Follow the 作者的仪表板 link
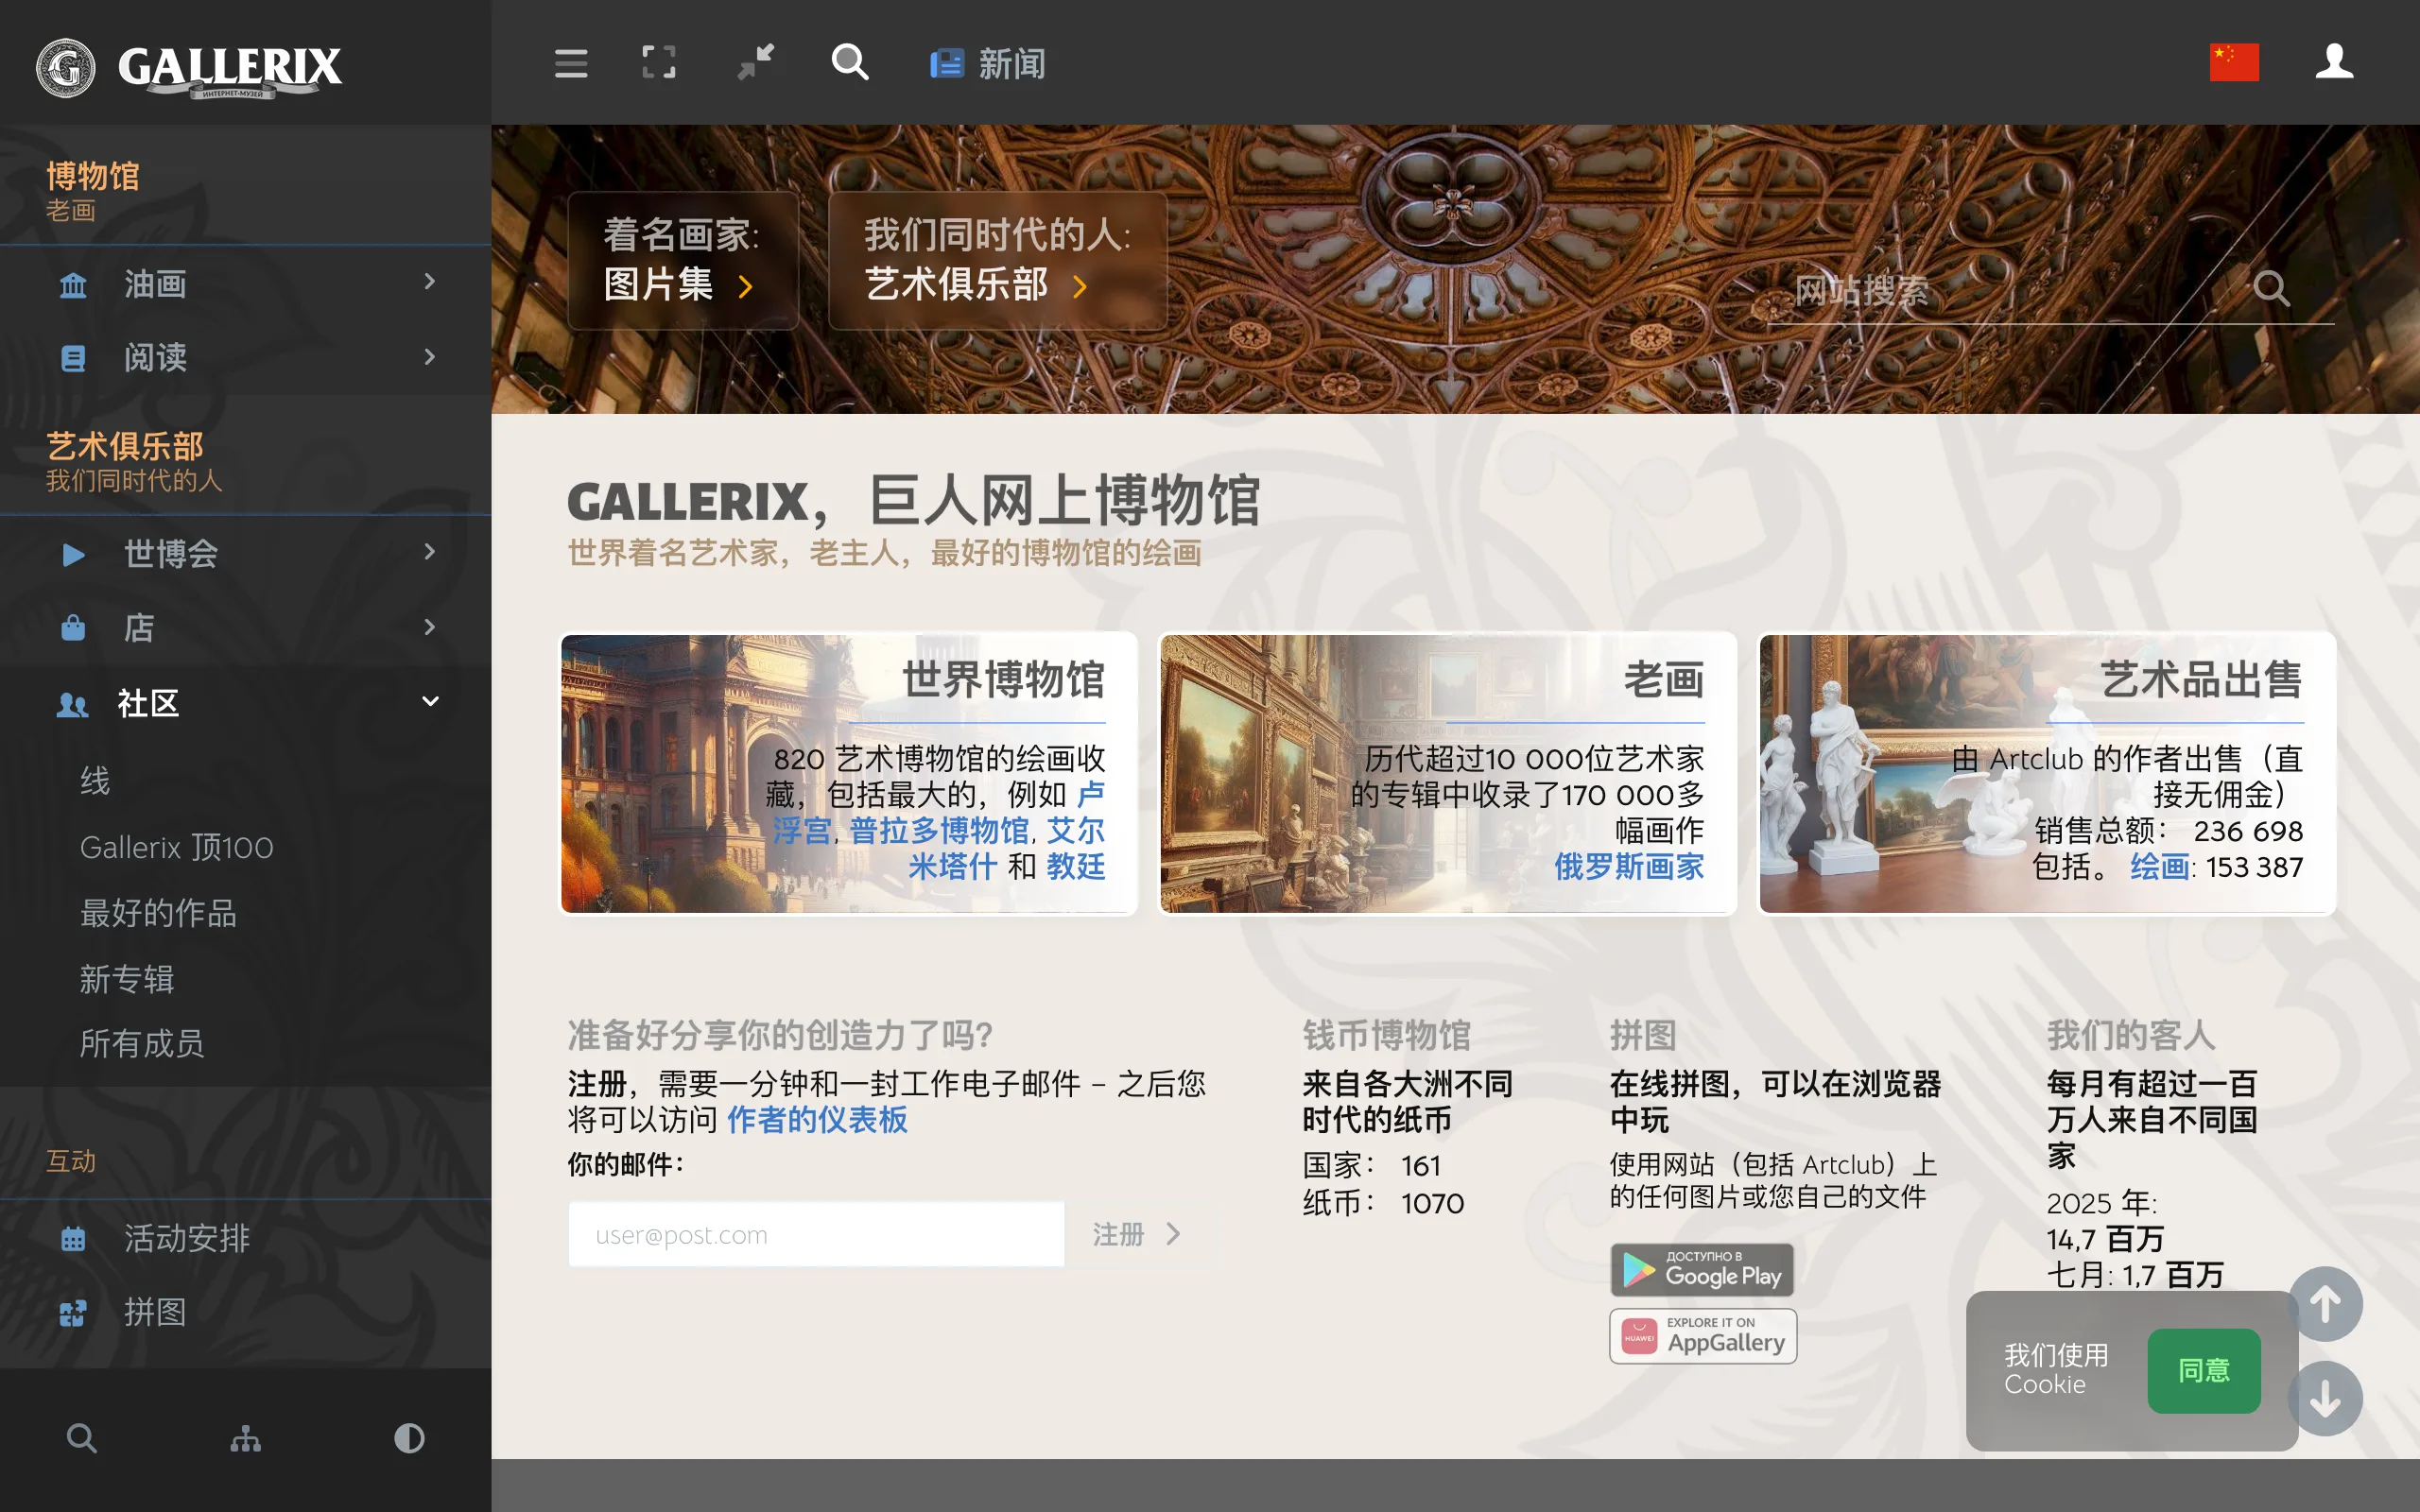This screenshot has width=2420, height=1512. tap(817, 1120)
